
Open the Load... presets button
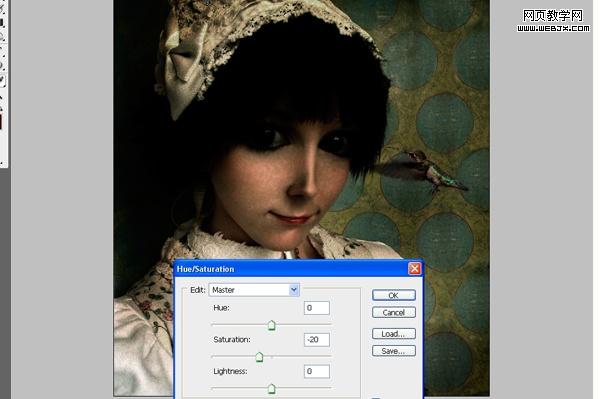[x=393, y=334]
